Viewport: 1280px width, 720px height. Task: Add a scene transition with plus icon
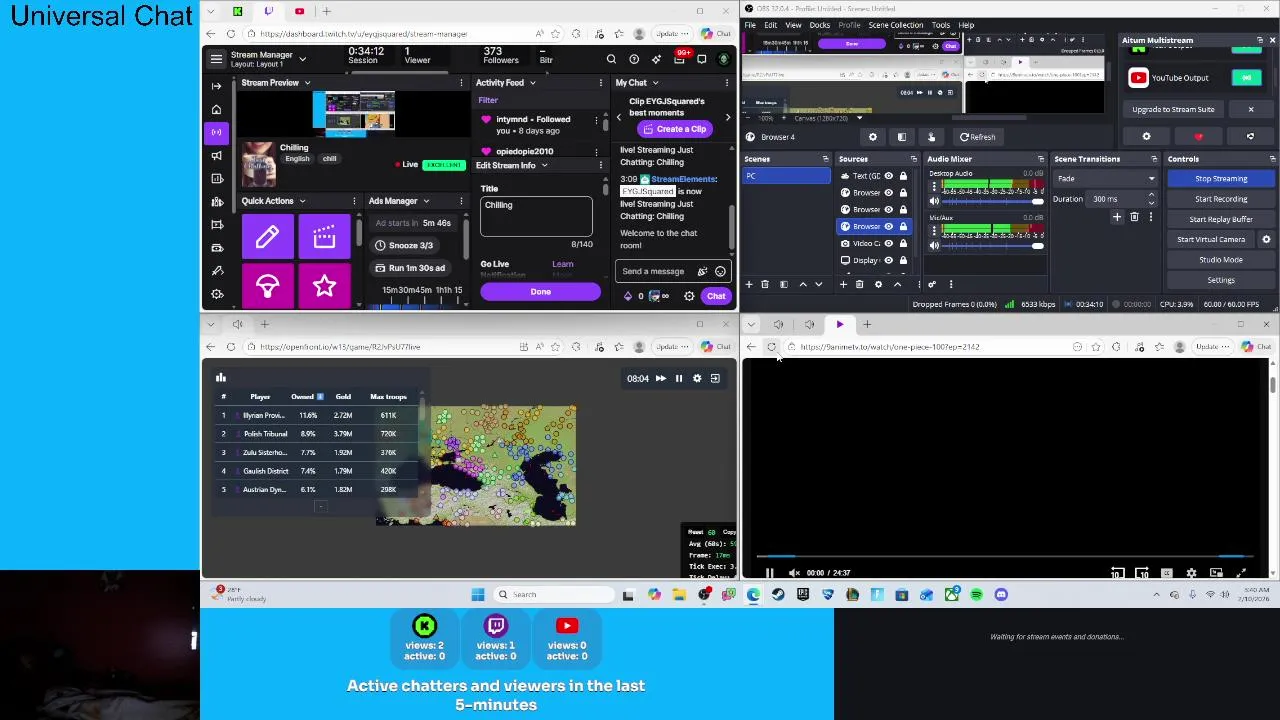tap(1117, 217)
